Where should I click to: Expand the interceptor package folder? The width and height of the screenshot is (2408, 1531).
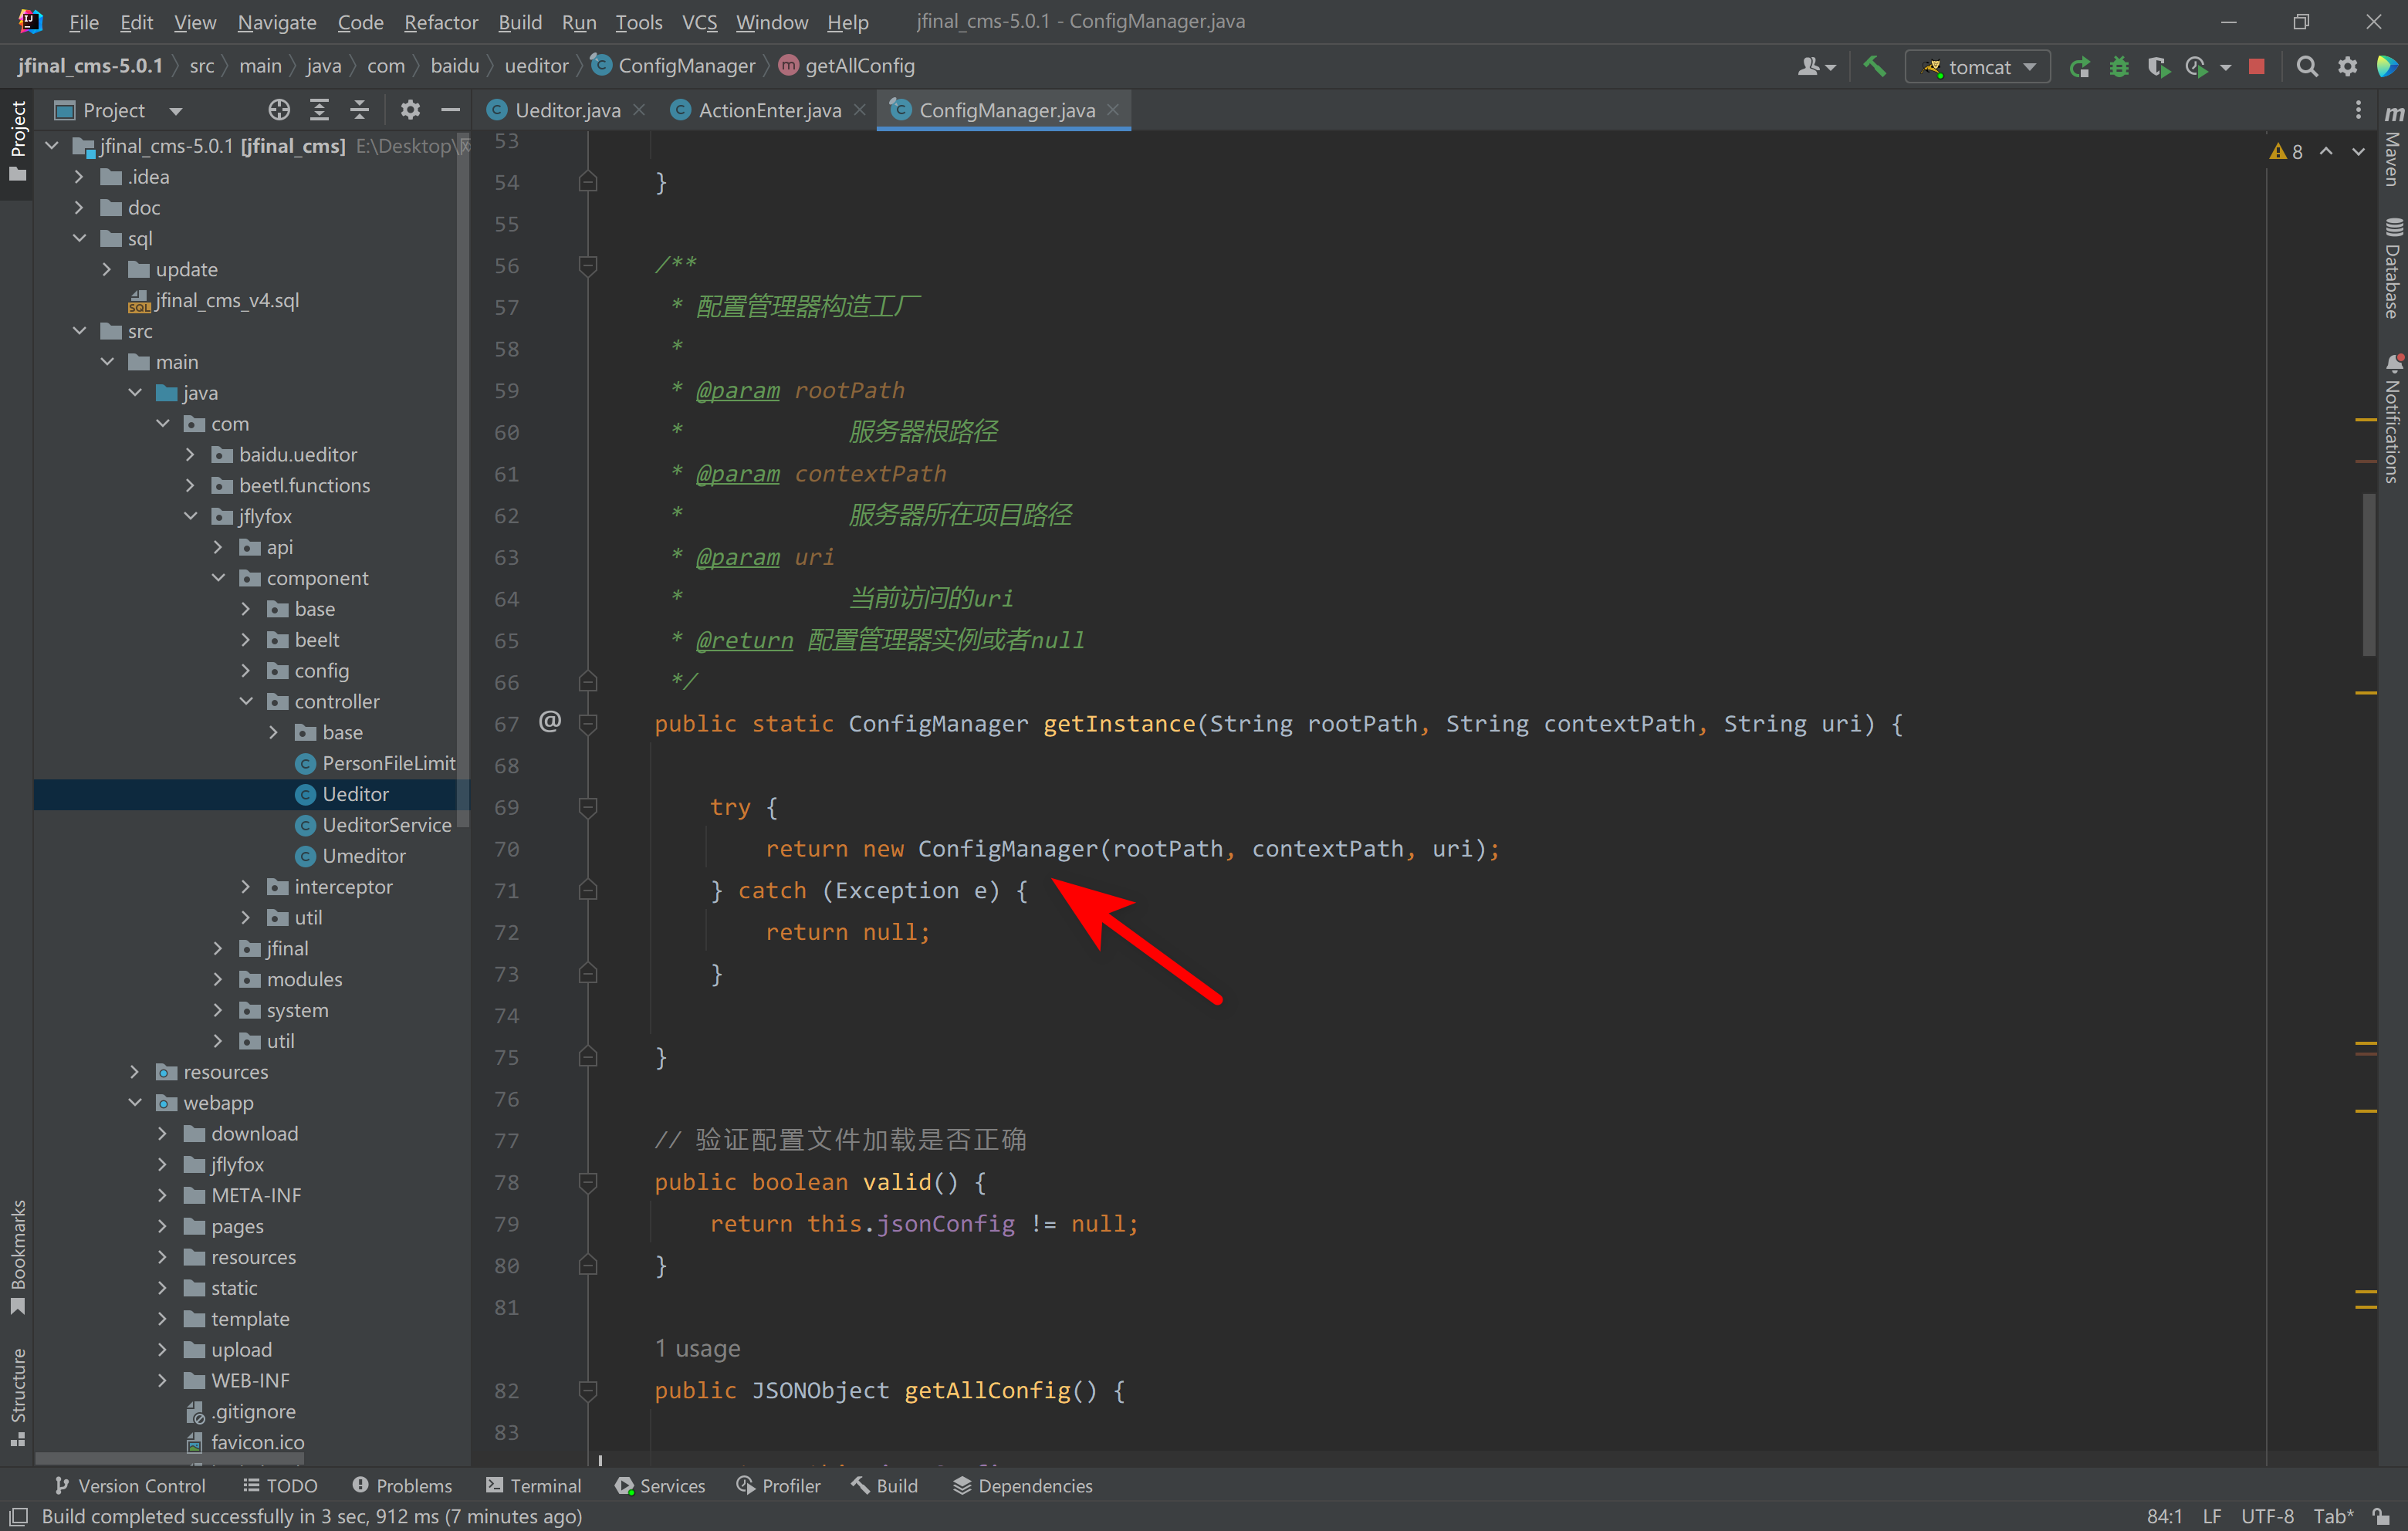[x=246, y=887]
